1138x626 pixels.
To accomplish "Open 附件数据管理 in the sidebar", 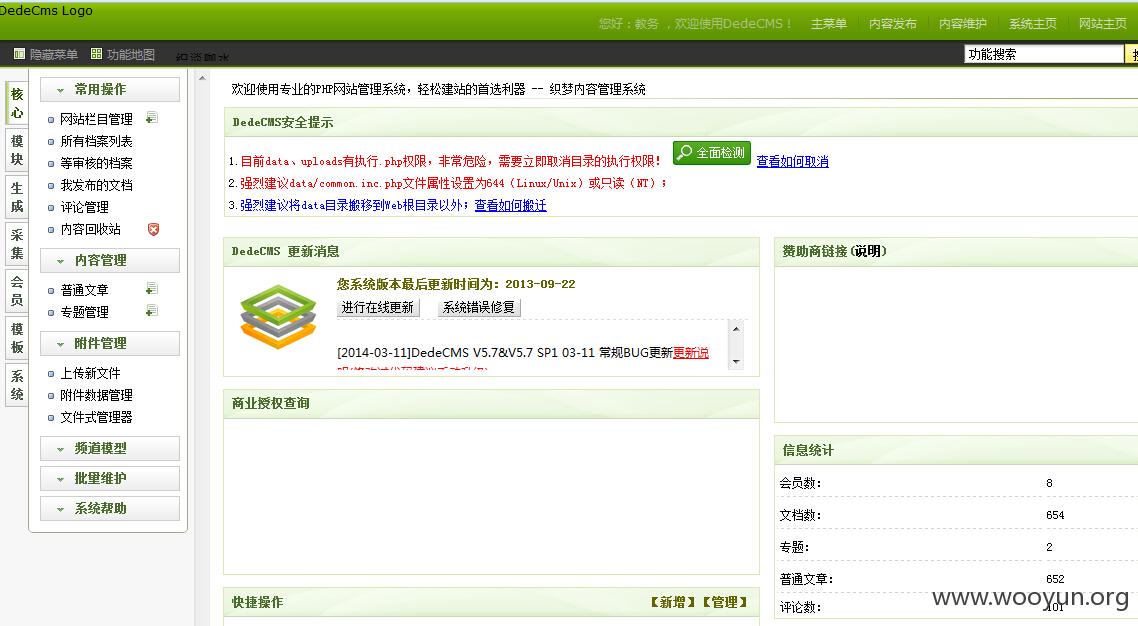I will pos(97,395).
